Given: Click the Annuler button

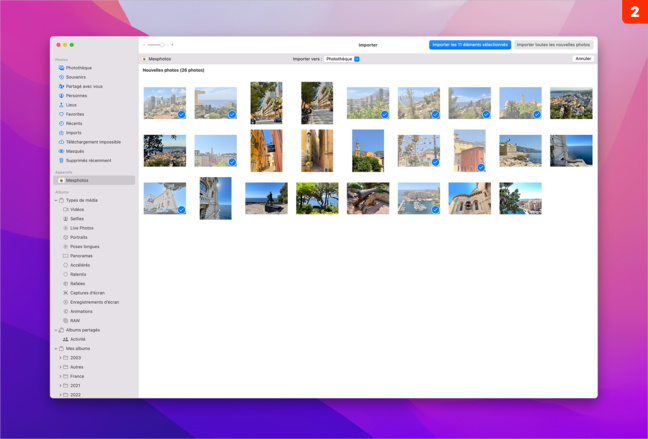Looking at the screenshot, I should pos(582,59).
